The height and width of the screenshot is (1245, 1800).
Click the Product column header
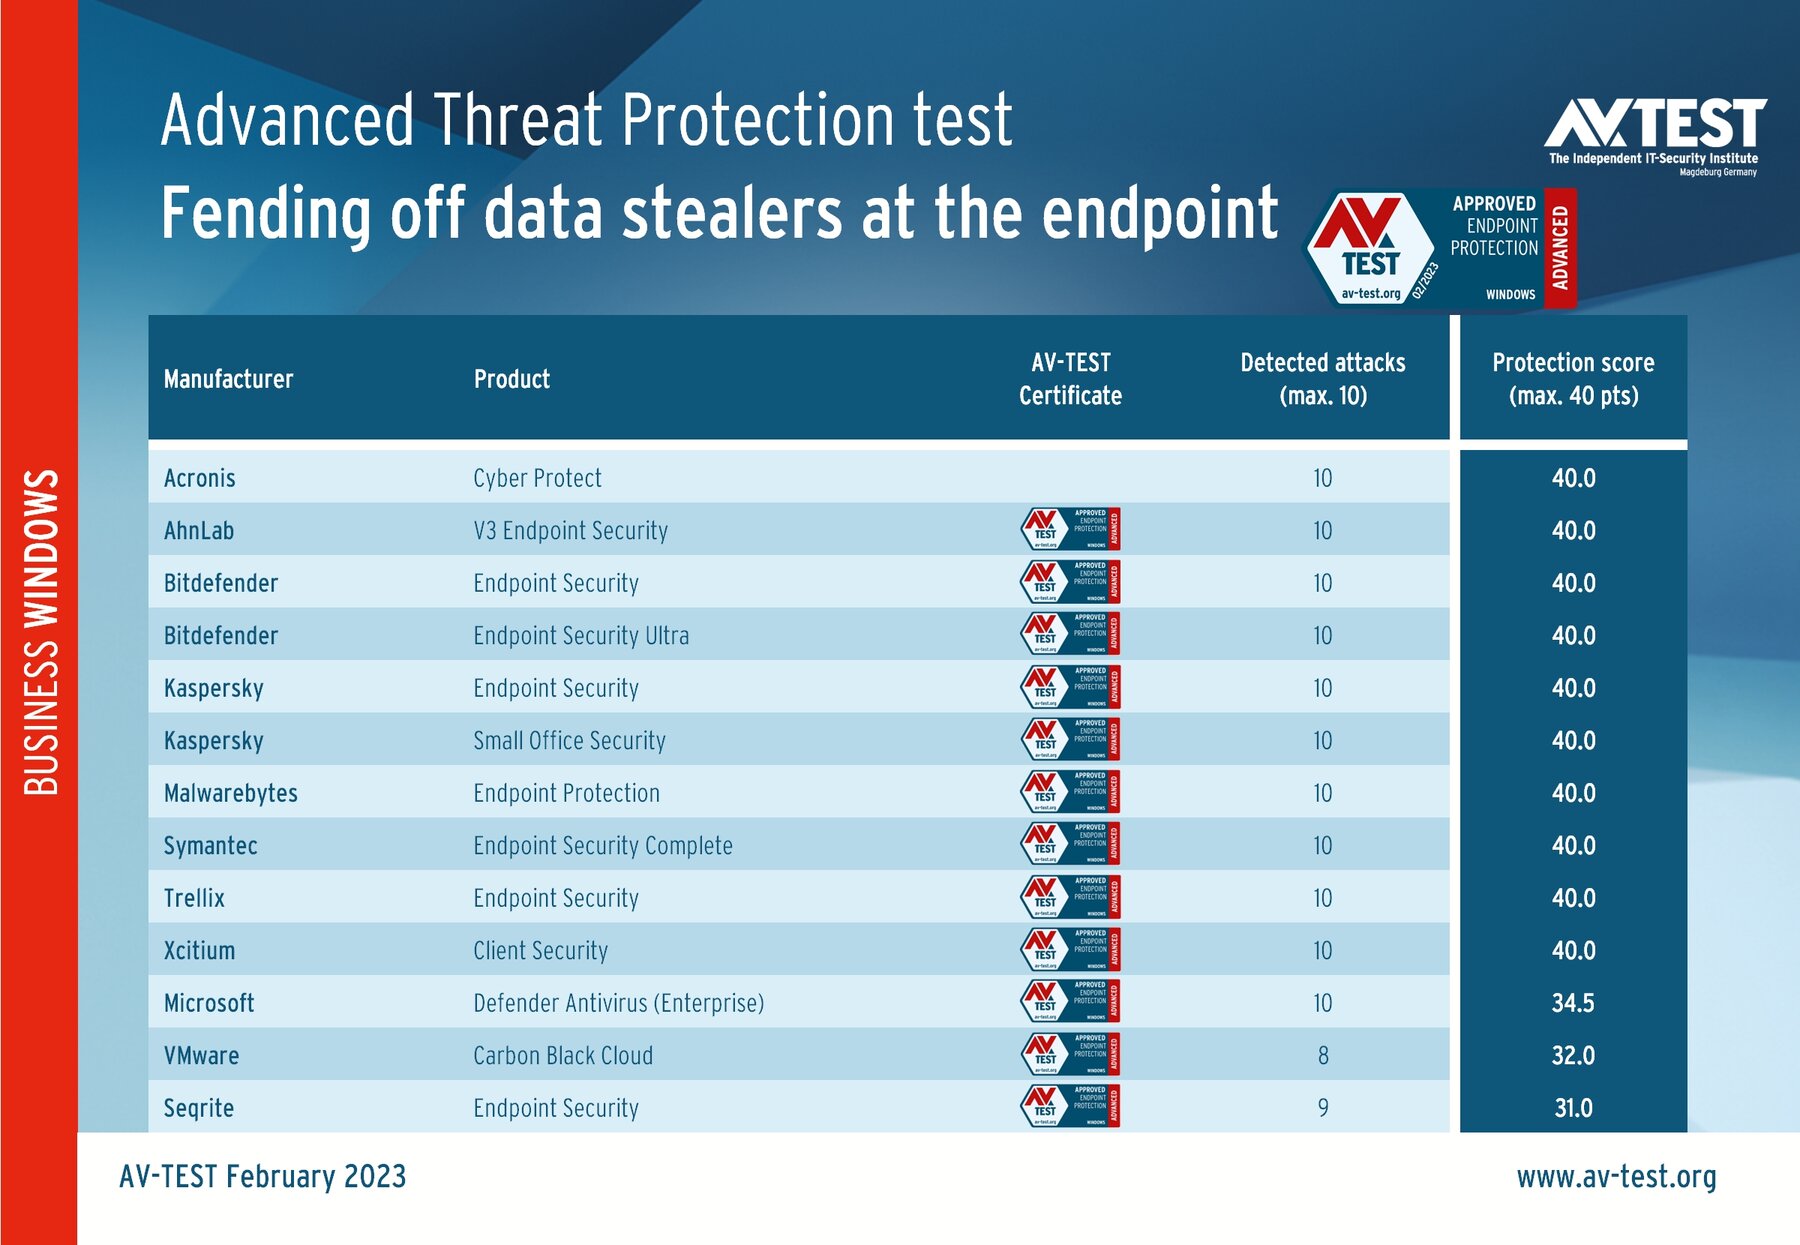tap(511, 379)
